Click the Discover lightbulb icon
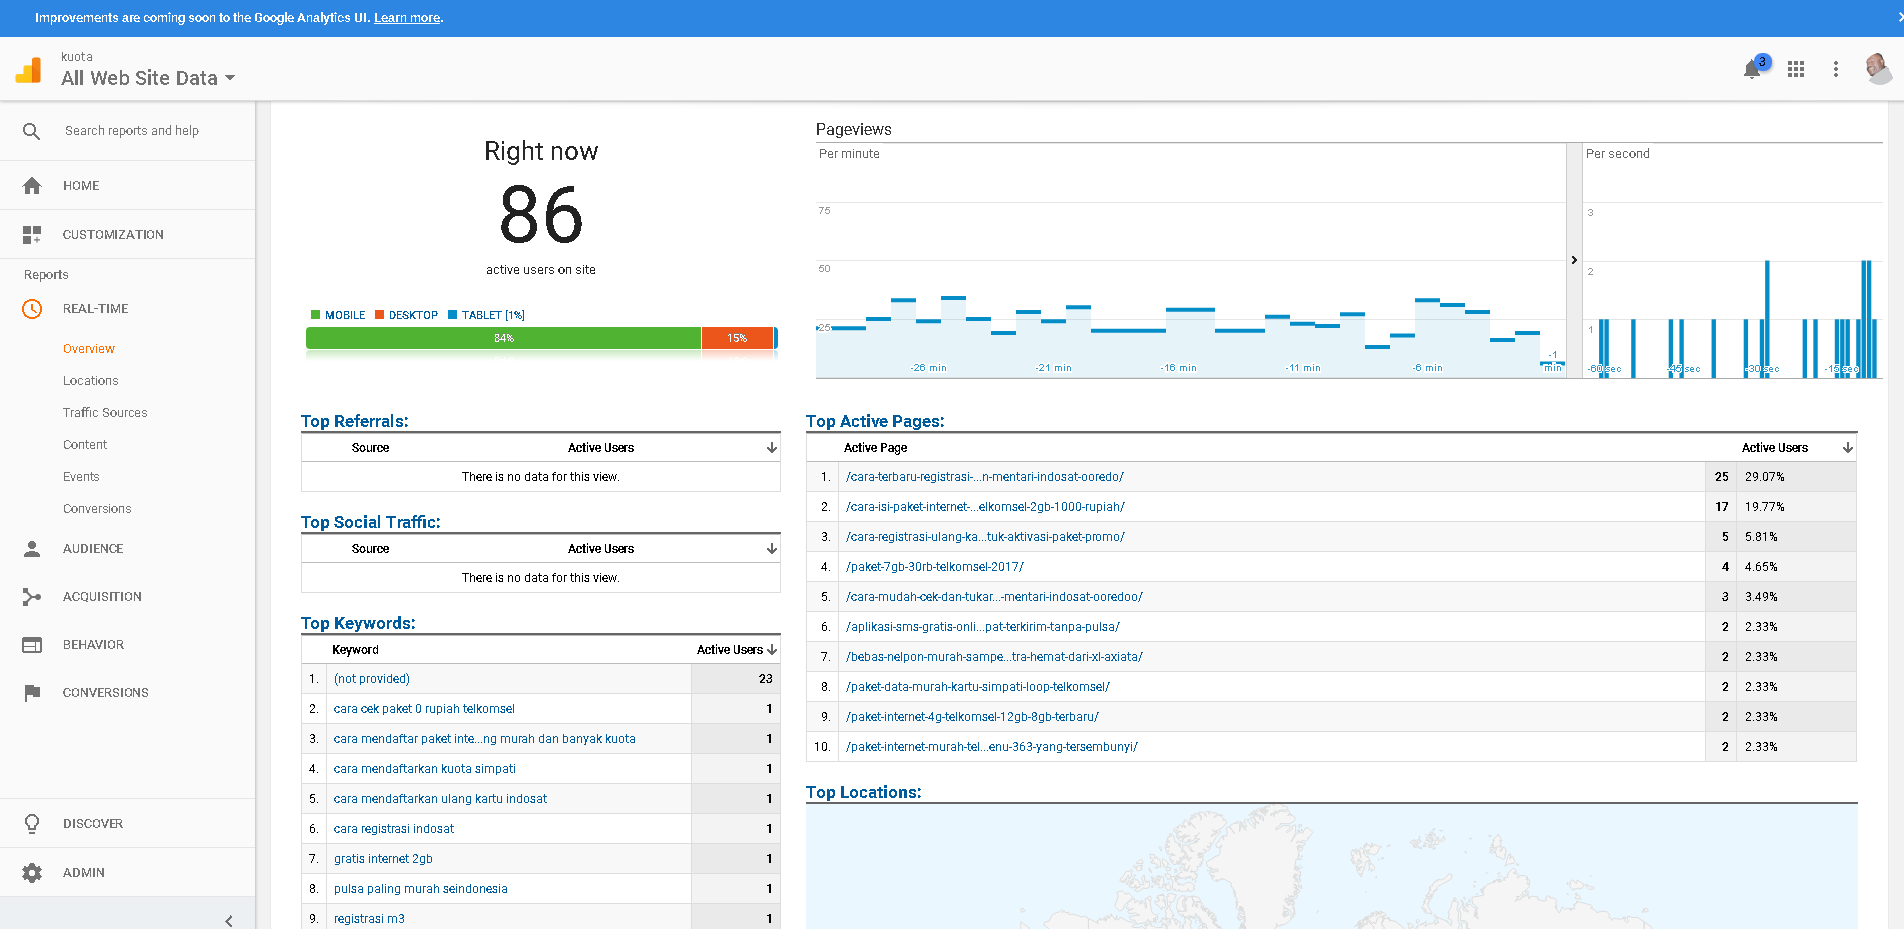The height and width of the screenshot is (929, 1904). 32,824
